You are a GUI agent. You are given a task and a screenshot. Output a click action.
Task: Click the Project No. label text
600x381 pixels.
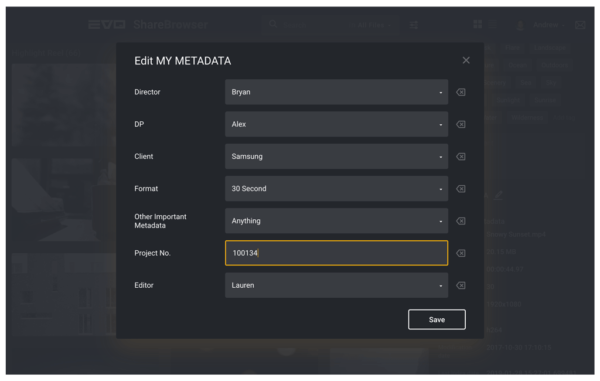coord(152,253)
